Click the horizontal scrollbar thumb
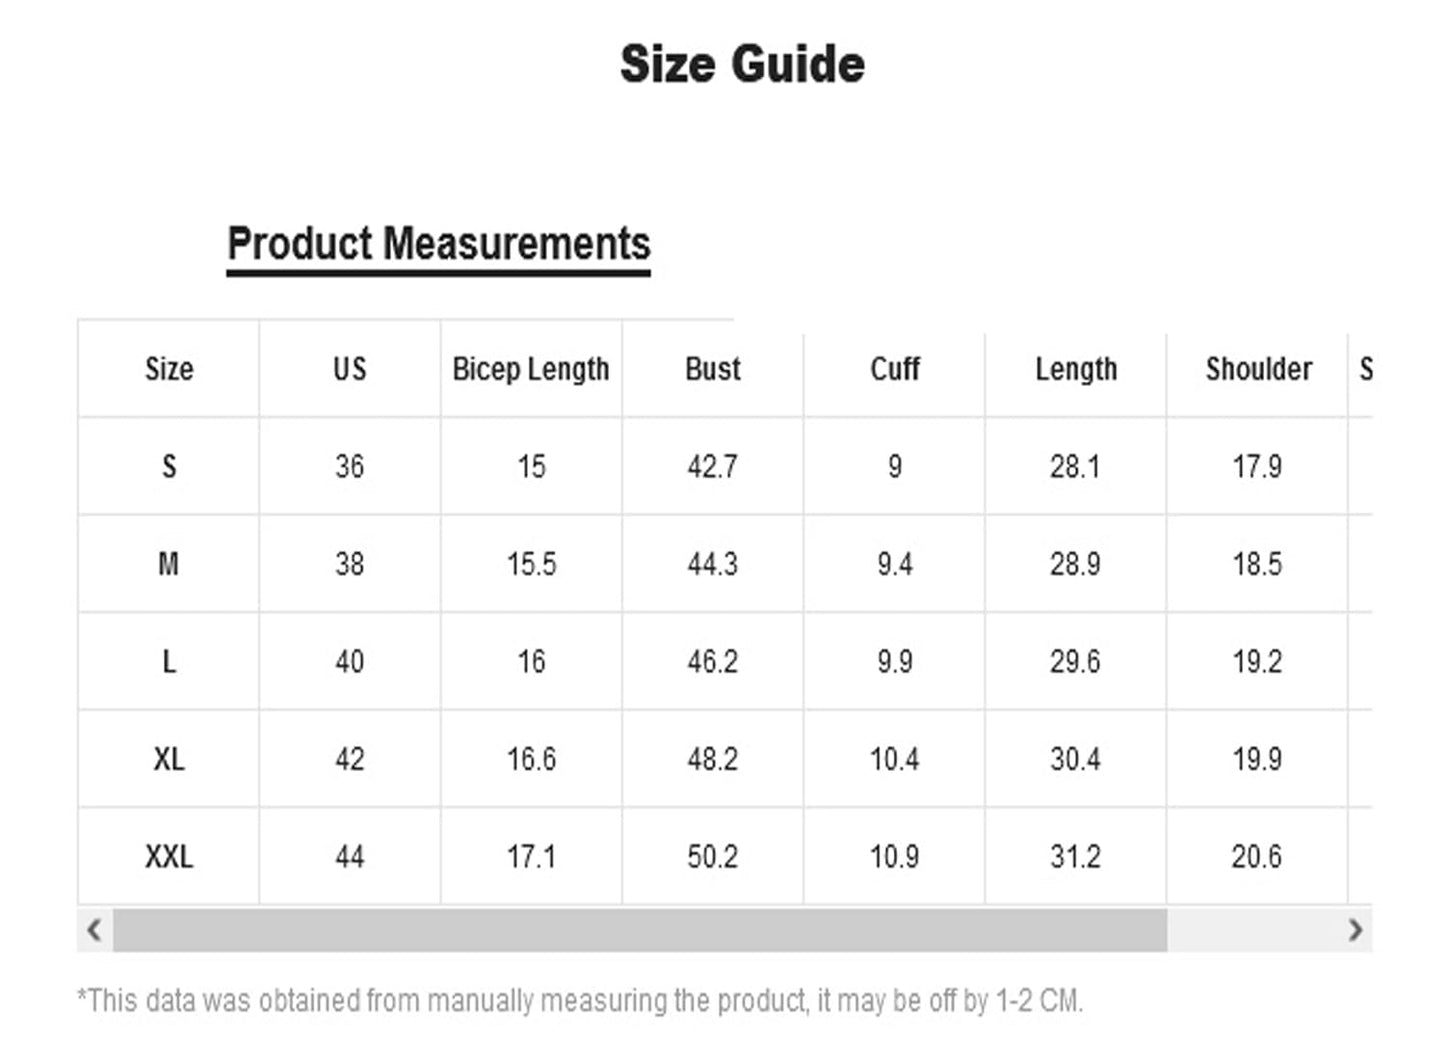Image resolution: width=1445 pixels, height=1060 pixels. pos(640,930)
